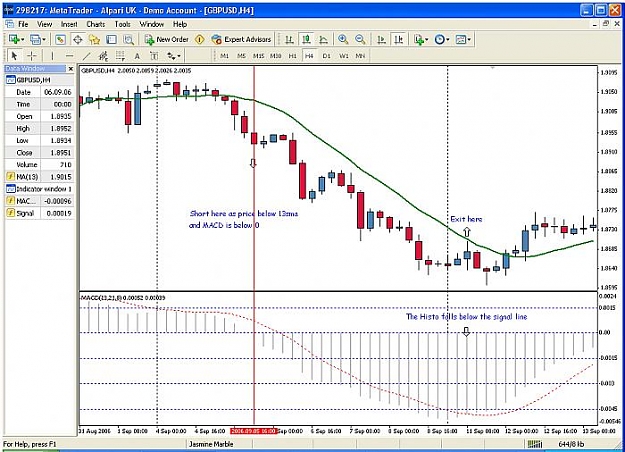Select the H1 timeframe
Image resolution: width=625 pixels, height=452 pixels.
click(x=293, y=56)
